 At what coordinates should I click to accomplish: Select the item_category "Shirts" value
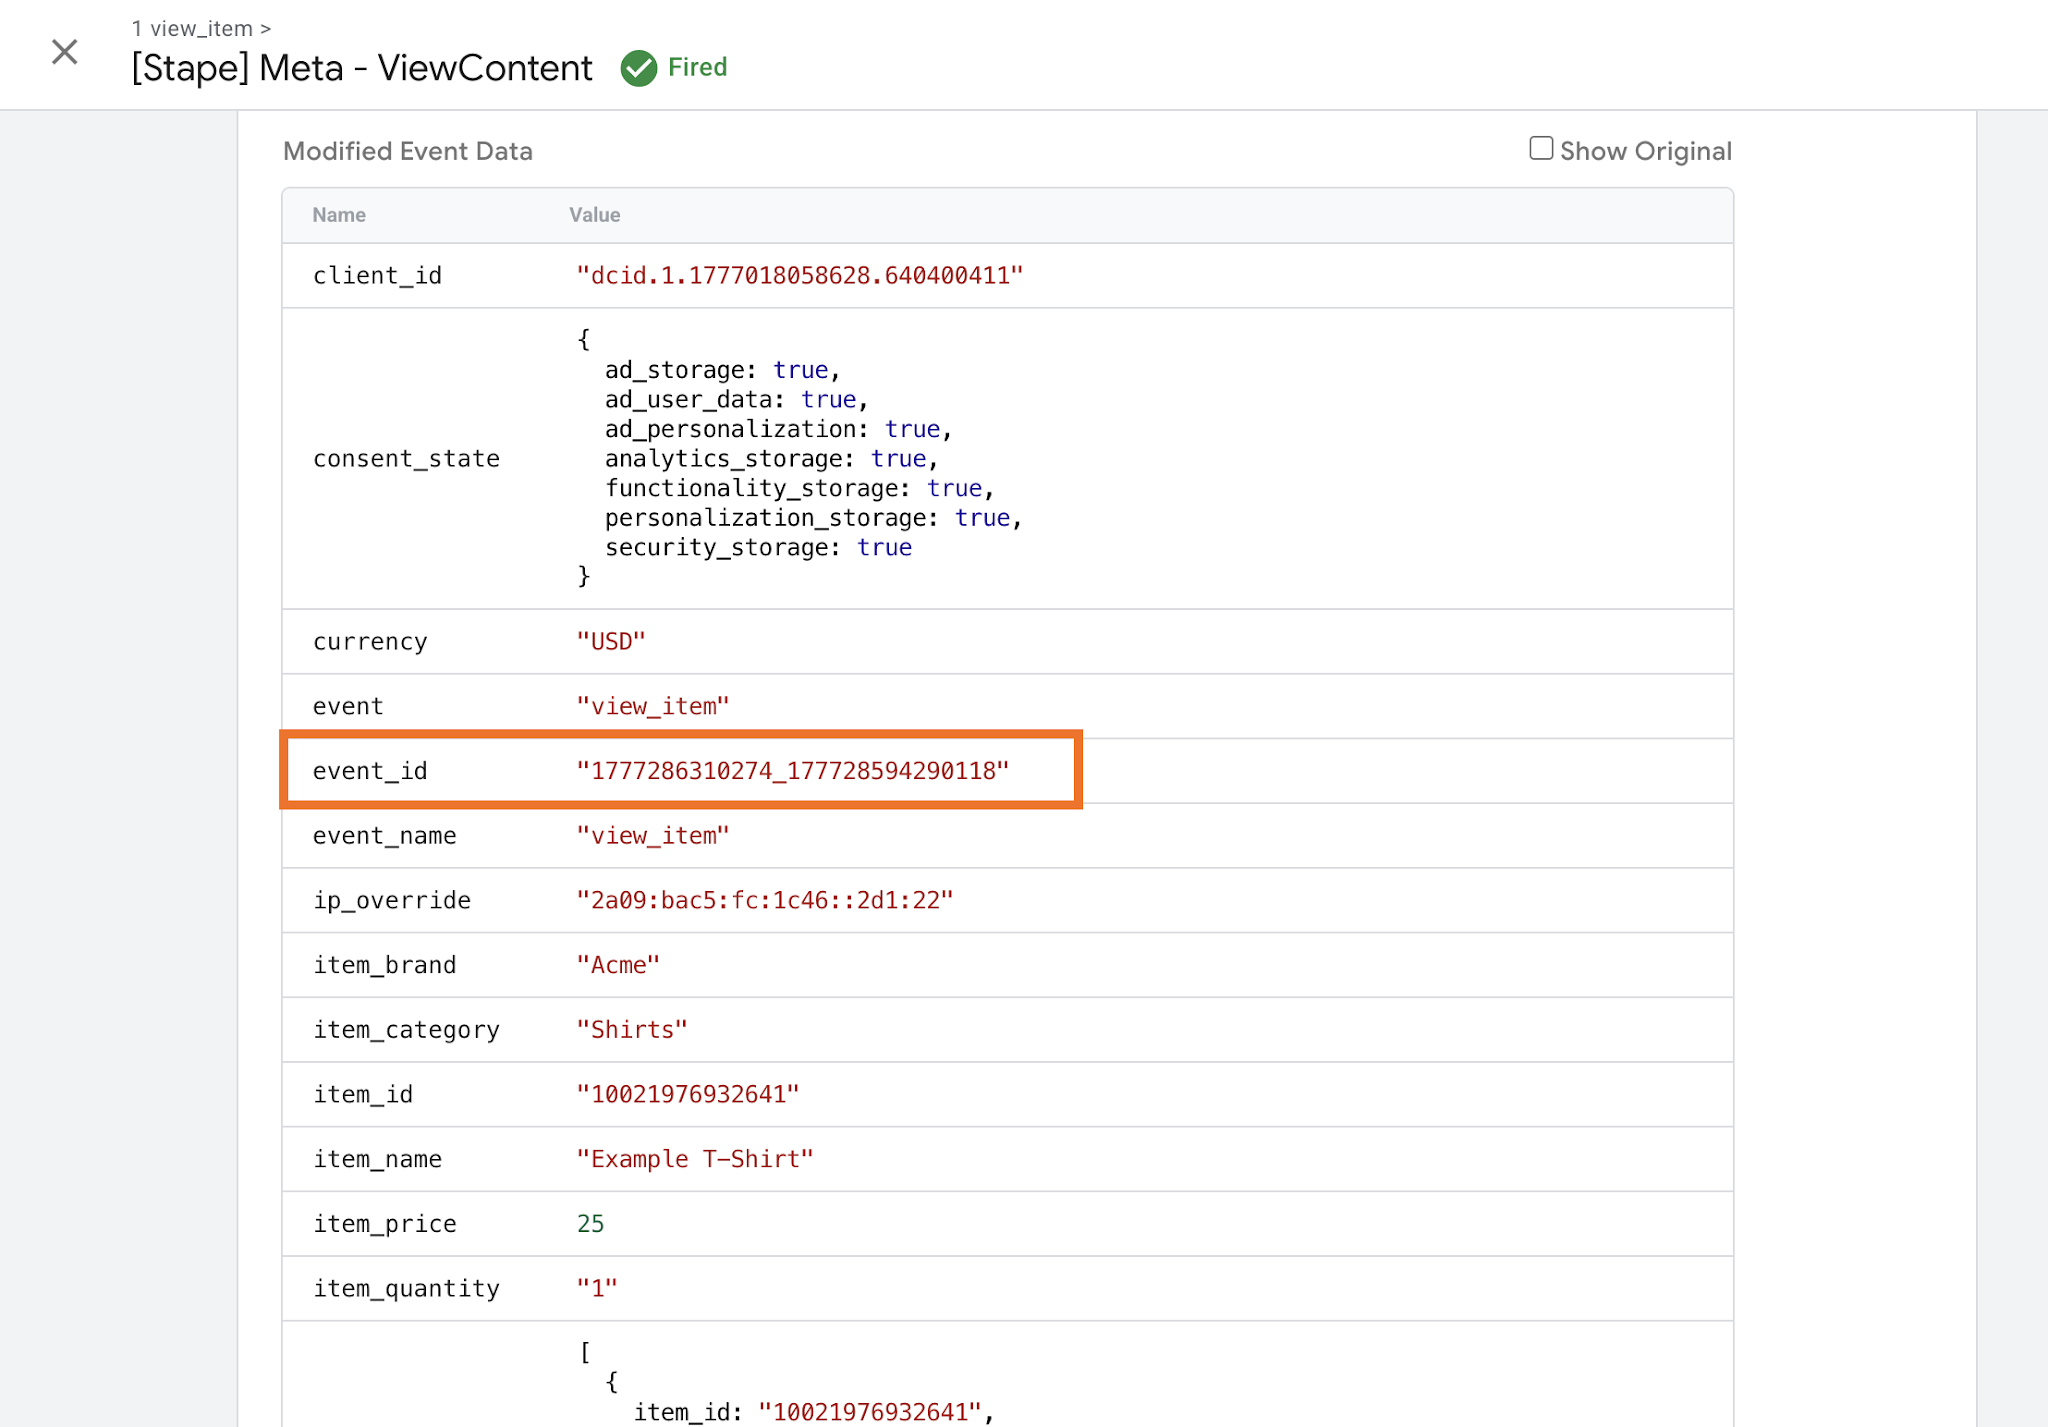pos(632,1030)
